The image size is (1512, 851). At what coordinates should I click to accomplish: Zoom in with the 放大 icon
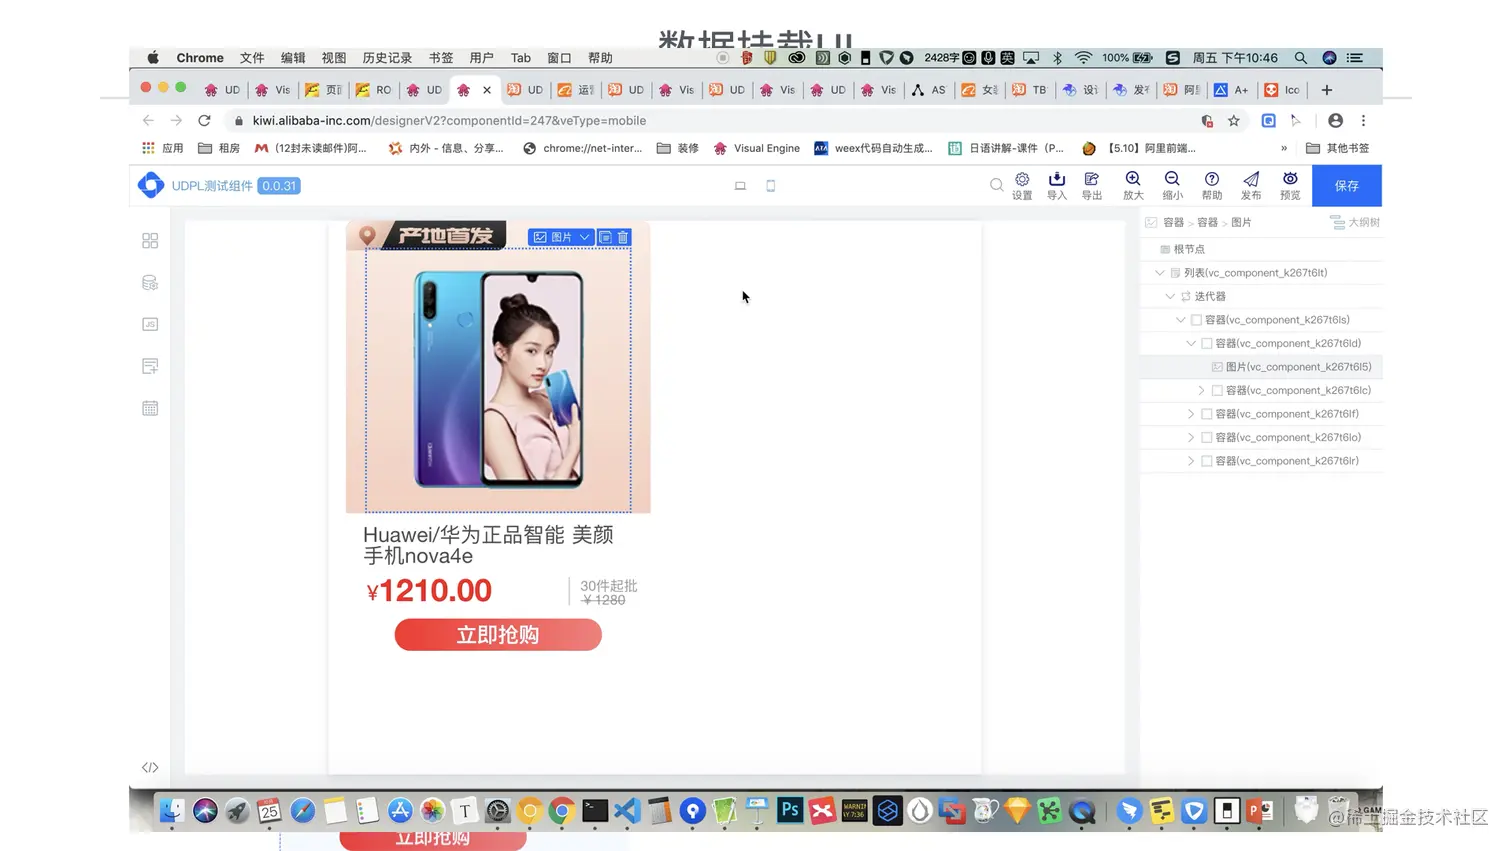tap(1133, 179)
